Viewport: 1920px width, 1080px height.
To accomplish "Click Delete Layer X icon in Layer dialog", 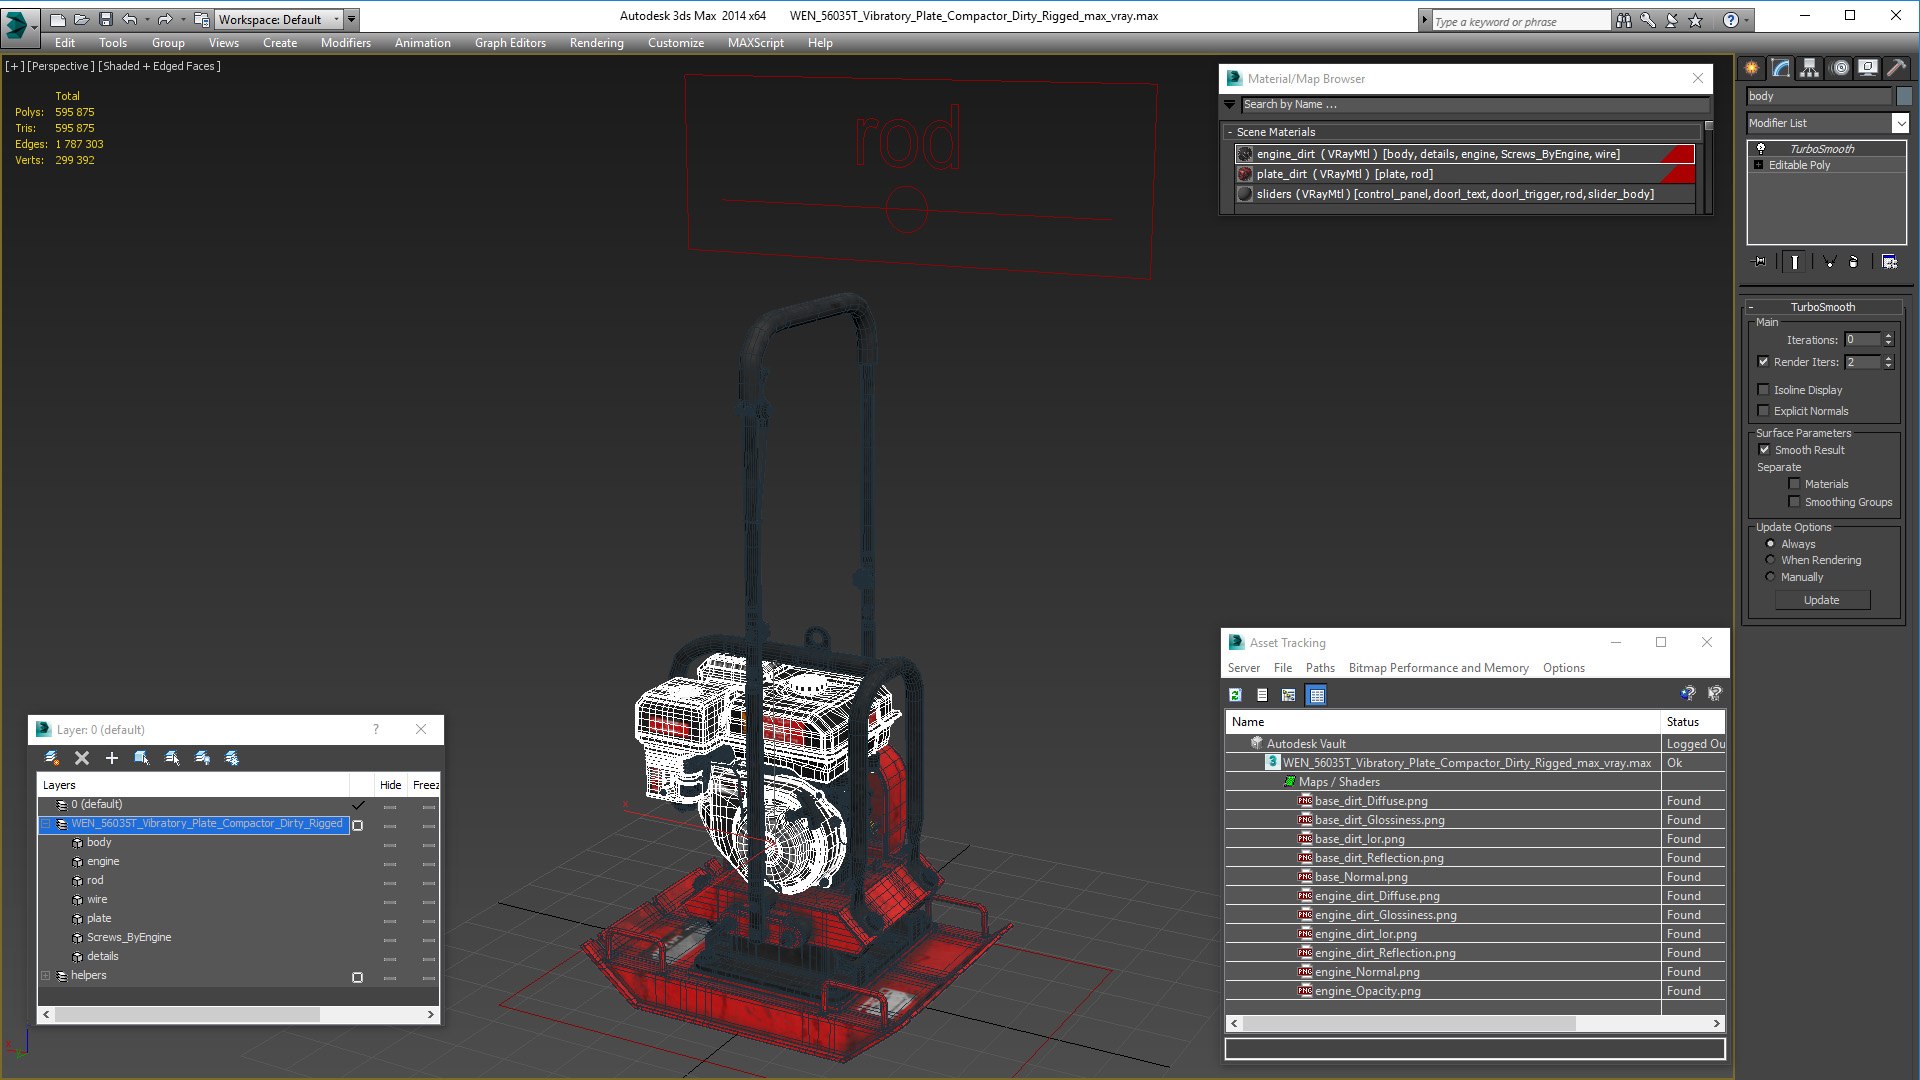I will tap(82, 758).
